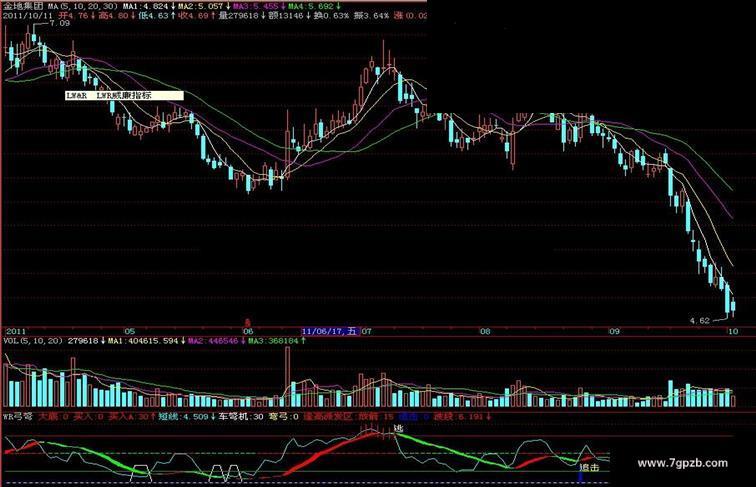Click the MA2: 5.057 readout
This screenshot has height=487, width=756.
(201, 6)
